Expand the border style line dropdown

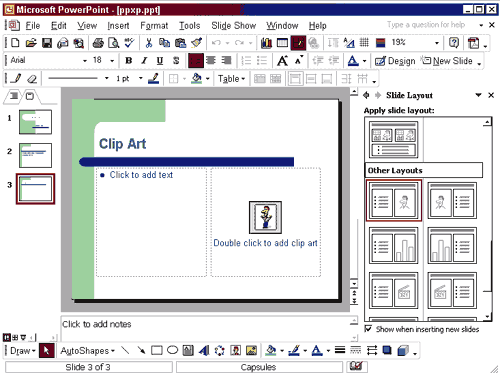tap(107, 79)
